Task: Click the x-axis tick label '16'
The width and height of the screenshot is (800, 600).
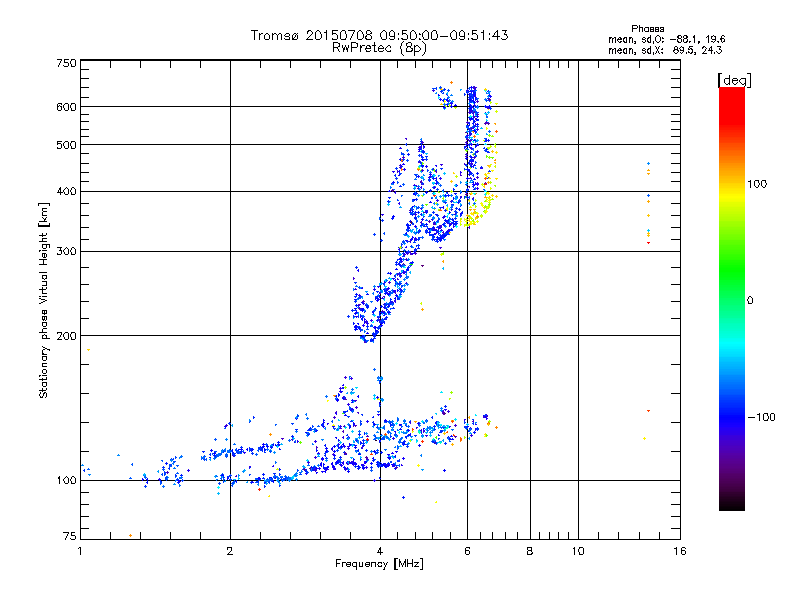Action: 680,551
